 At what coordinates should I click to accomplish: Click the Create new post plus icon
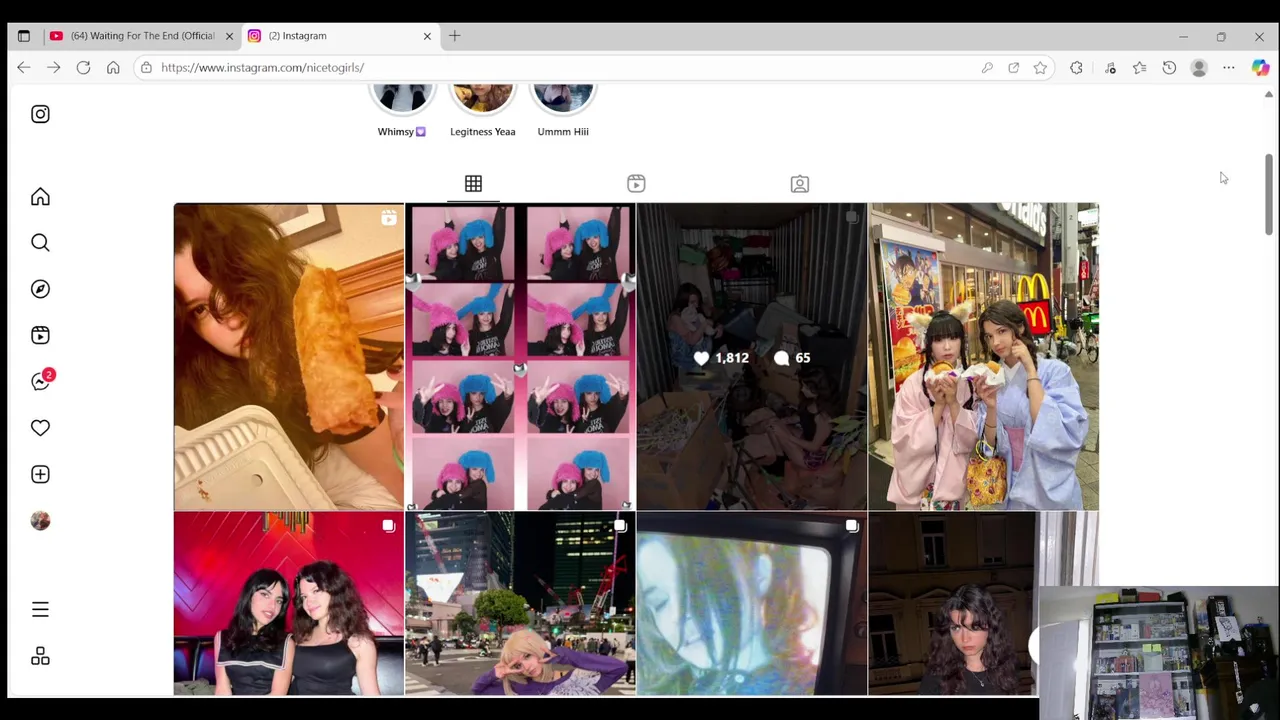pyautogui.click(x=40, y=474)
